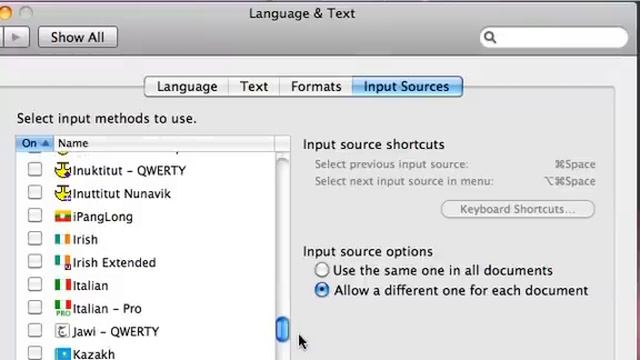Switch to the Language tab

tap(187, 87)
